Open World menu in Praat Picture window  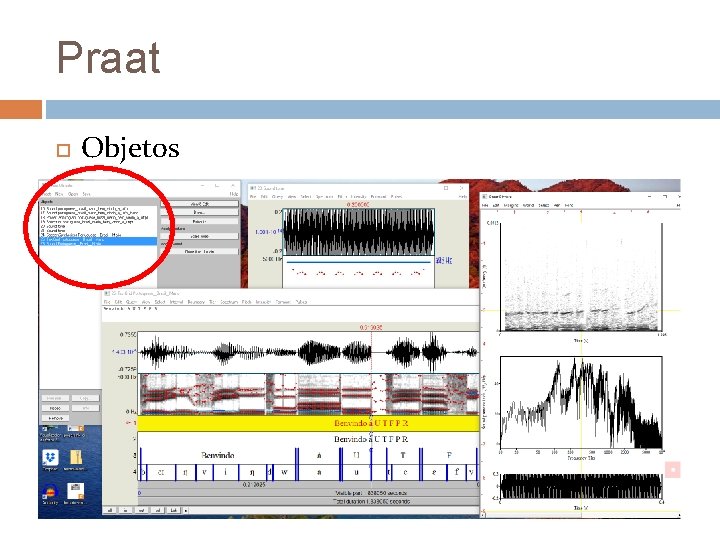pos(529,205)
